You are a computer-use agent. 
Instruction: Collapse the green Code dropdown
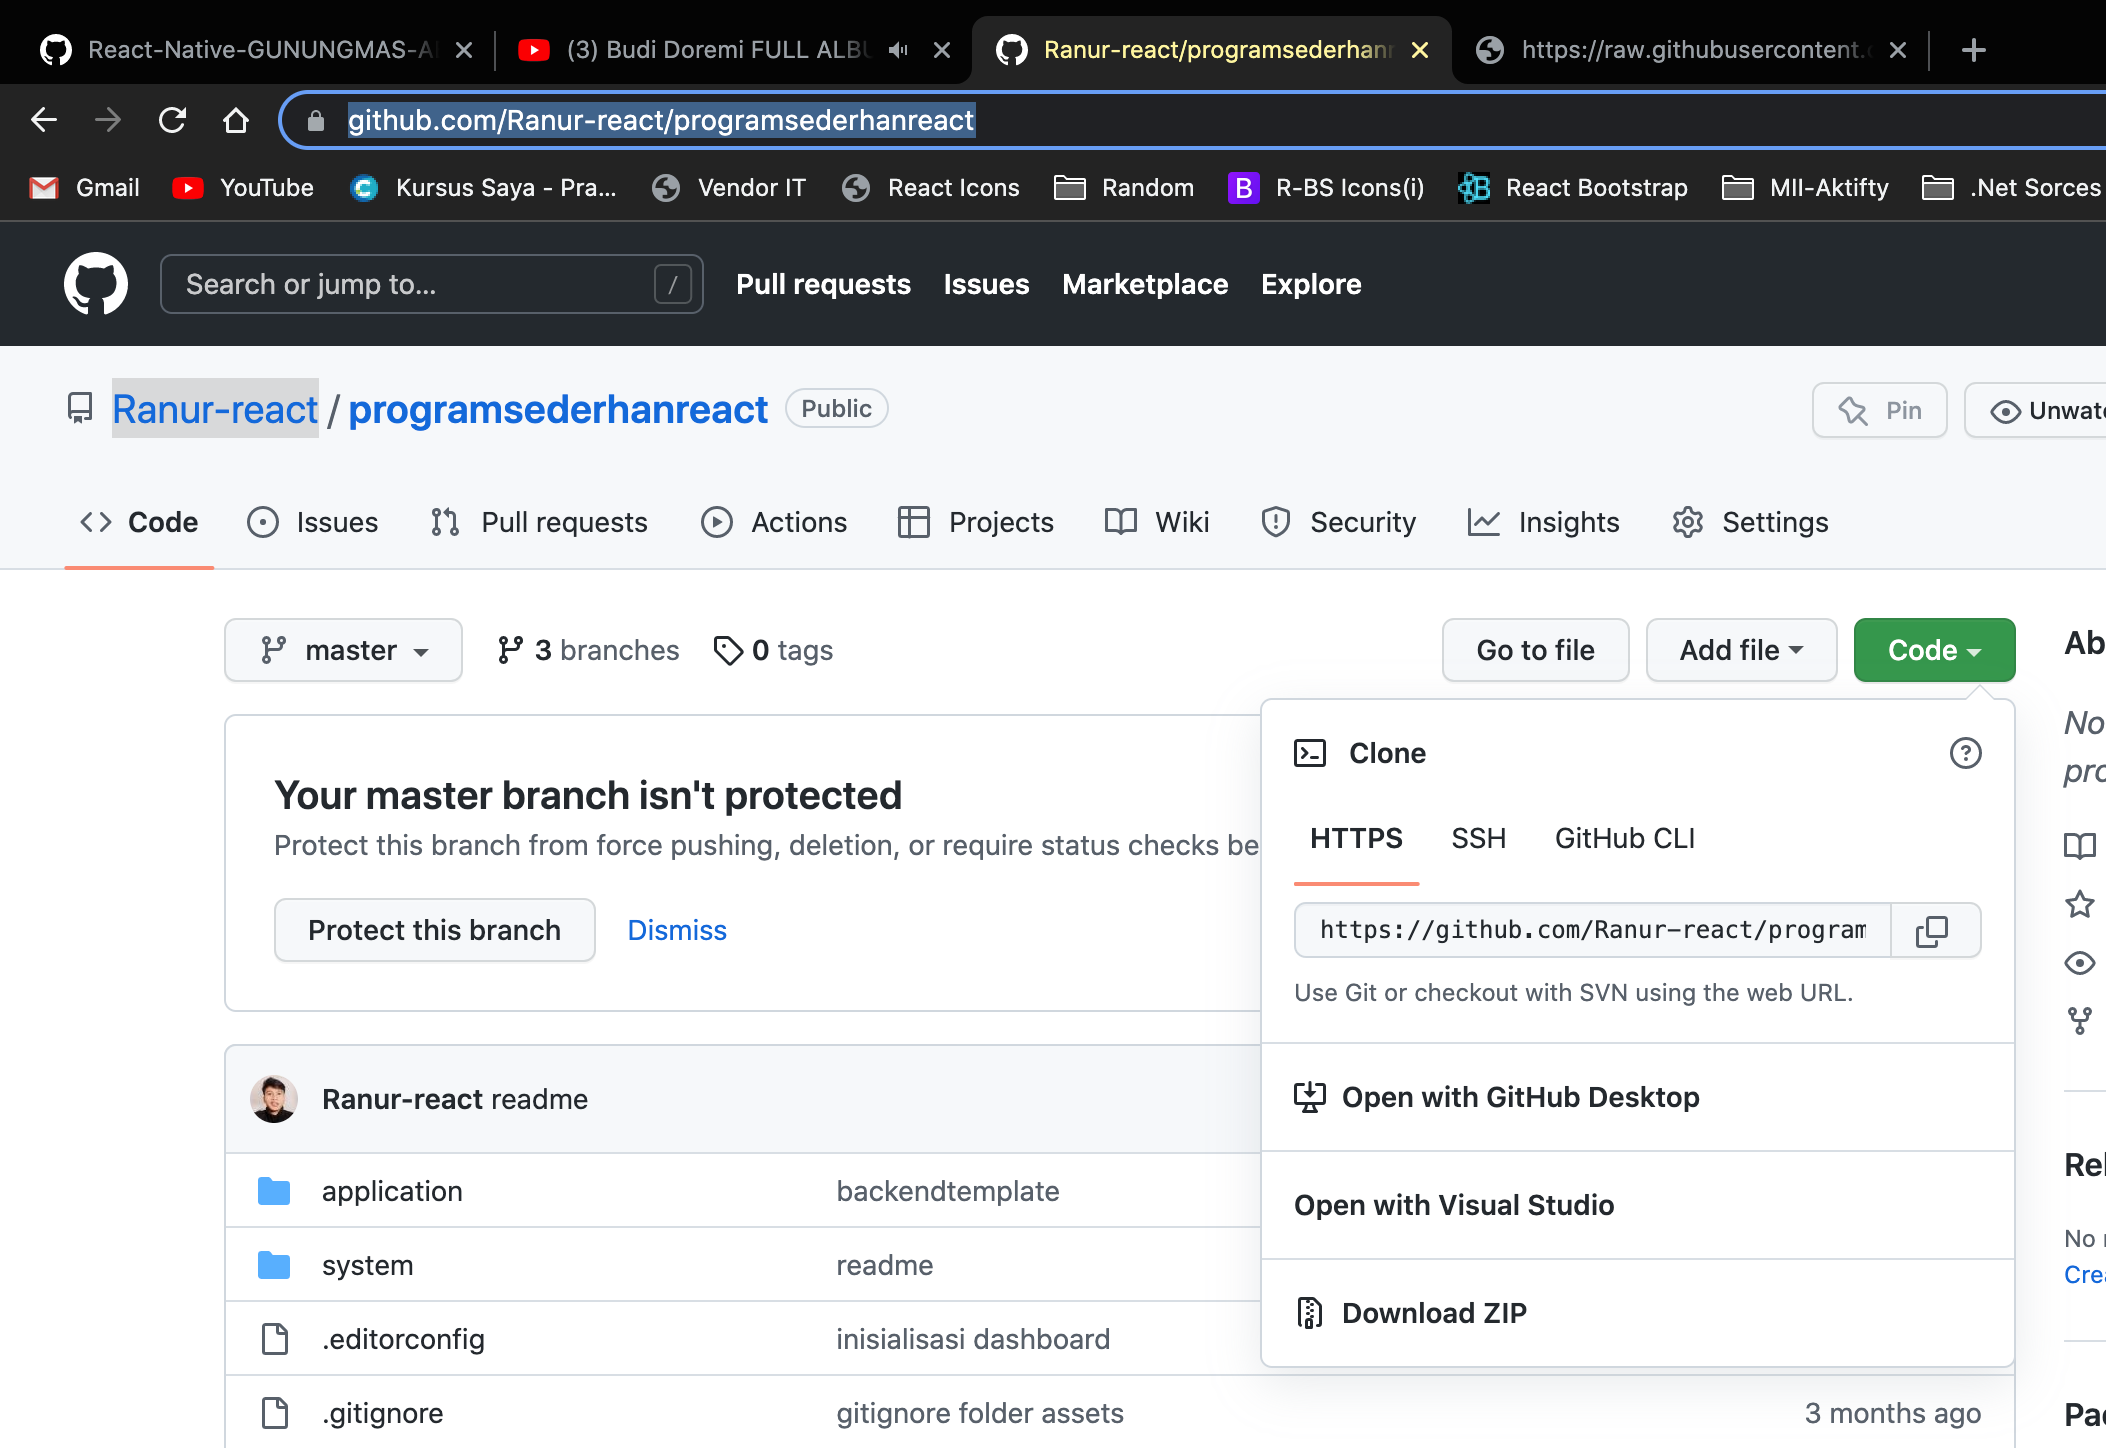(x=1933, y=650)
